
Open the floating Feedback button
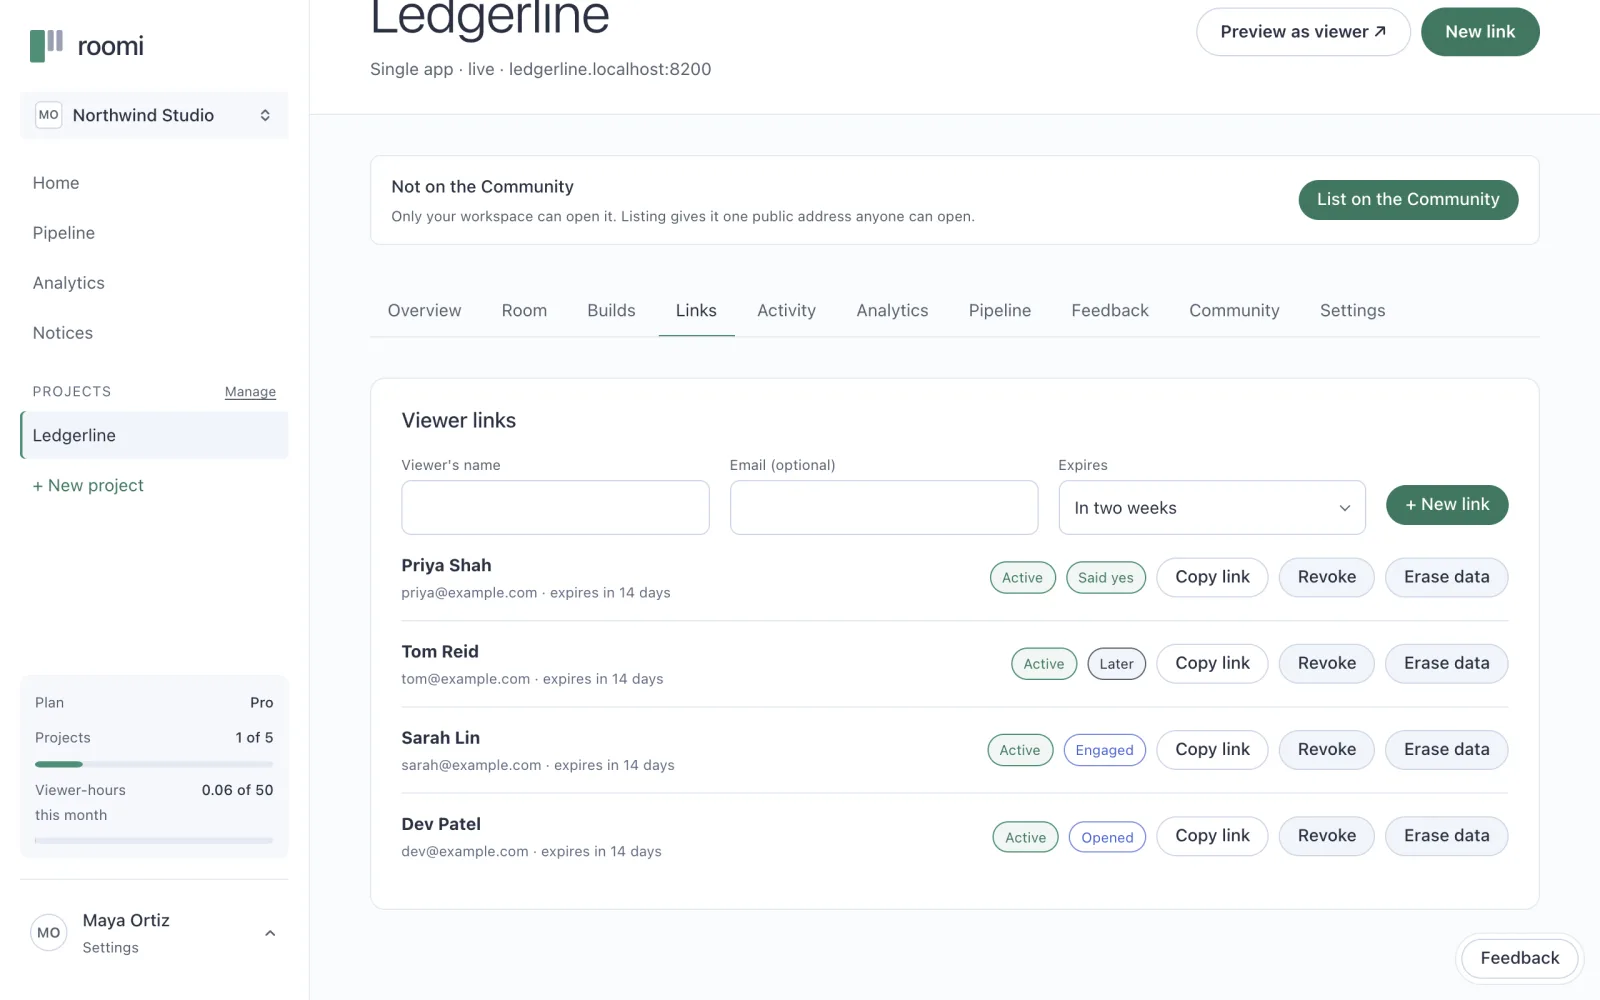1519,958
